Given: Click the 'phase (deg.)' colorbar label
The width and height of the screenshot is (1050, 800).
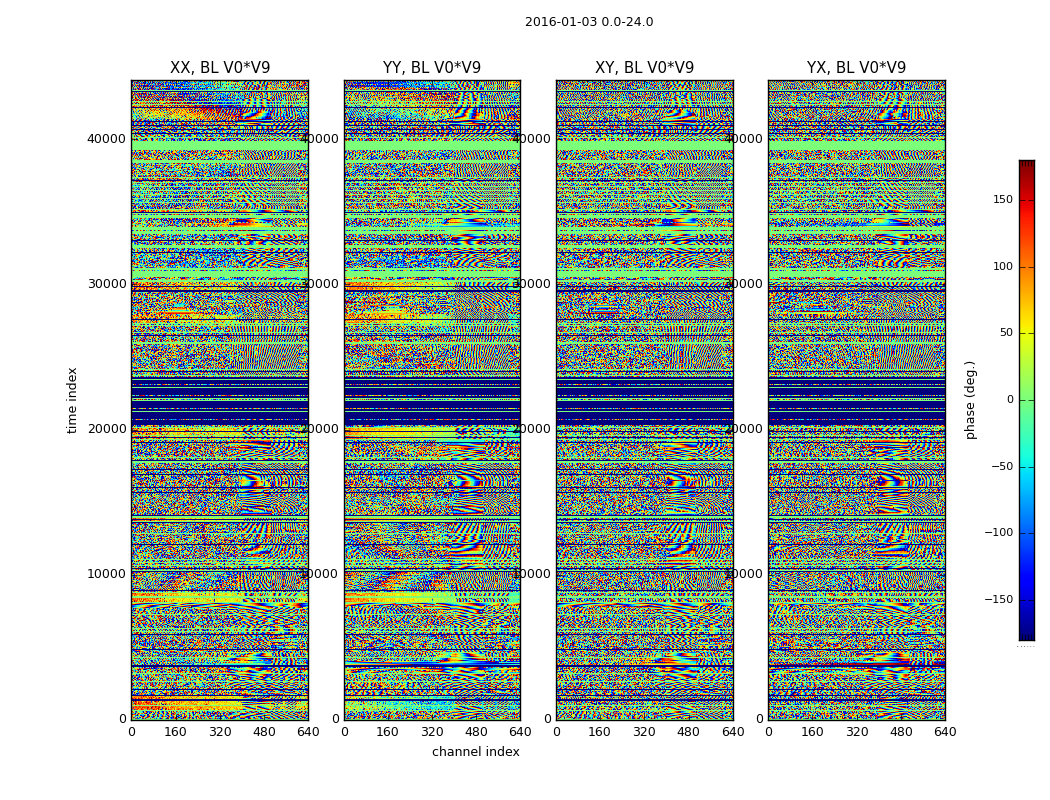Looking at the screenshot, I should pyautogui.click(x=970, y=400).
